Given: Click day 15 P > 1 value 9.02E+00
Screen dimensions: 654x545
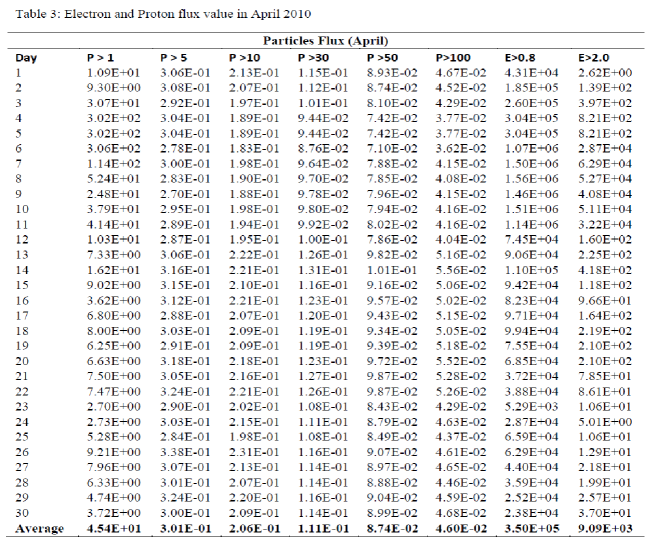Looking at the screenshot, I should tap(113, 285).
